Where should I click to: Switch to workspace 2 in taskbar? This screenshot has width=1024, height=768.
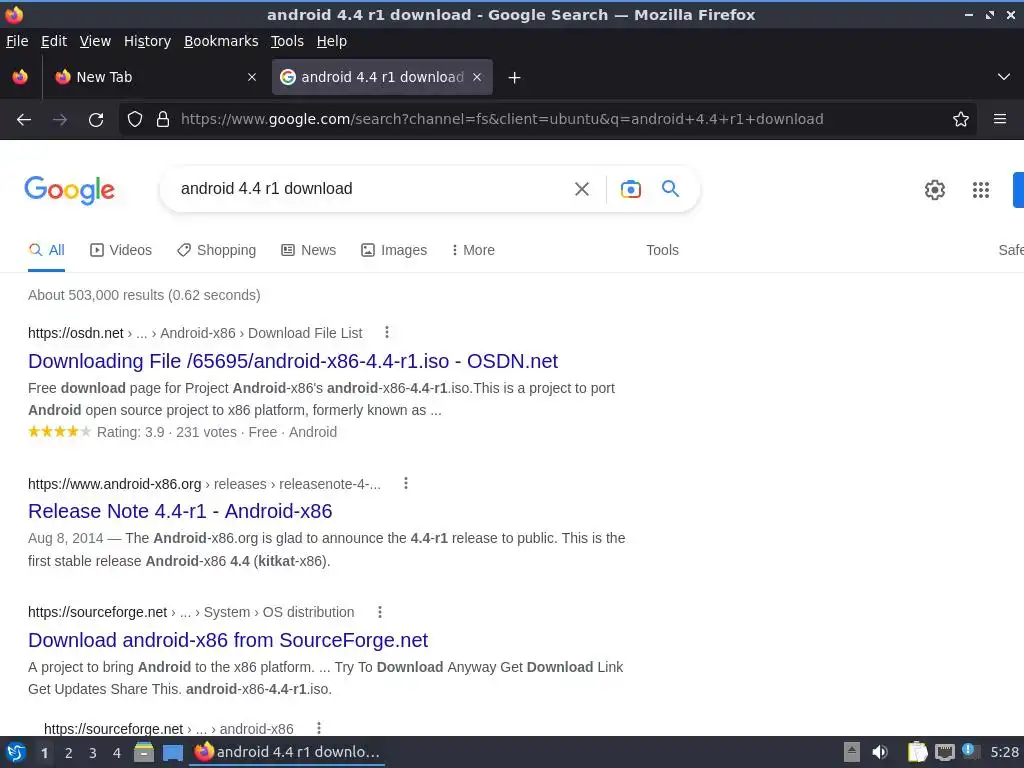click(69, 753)
